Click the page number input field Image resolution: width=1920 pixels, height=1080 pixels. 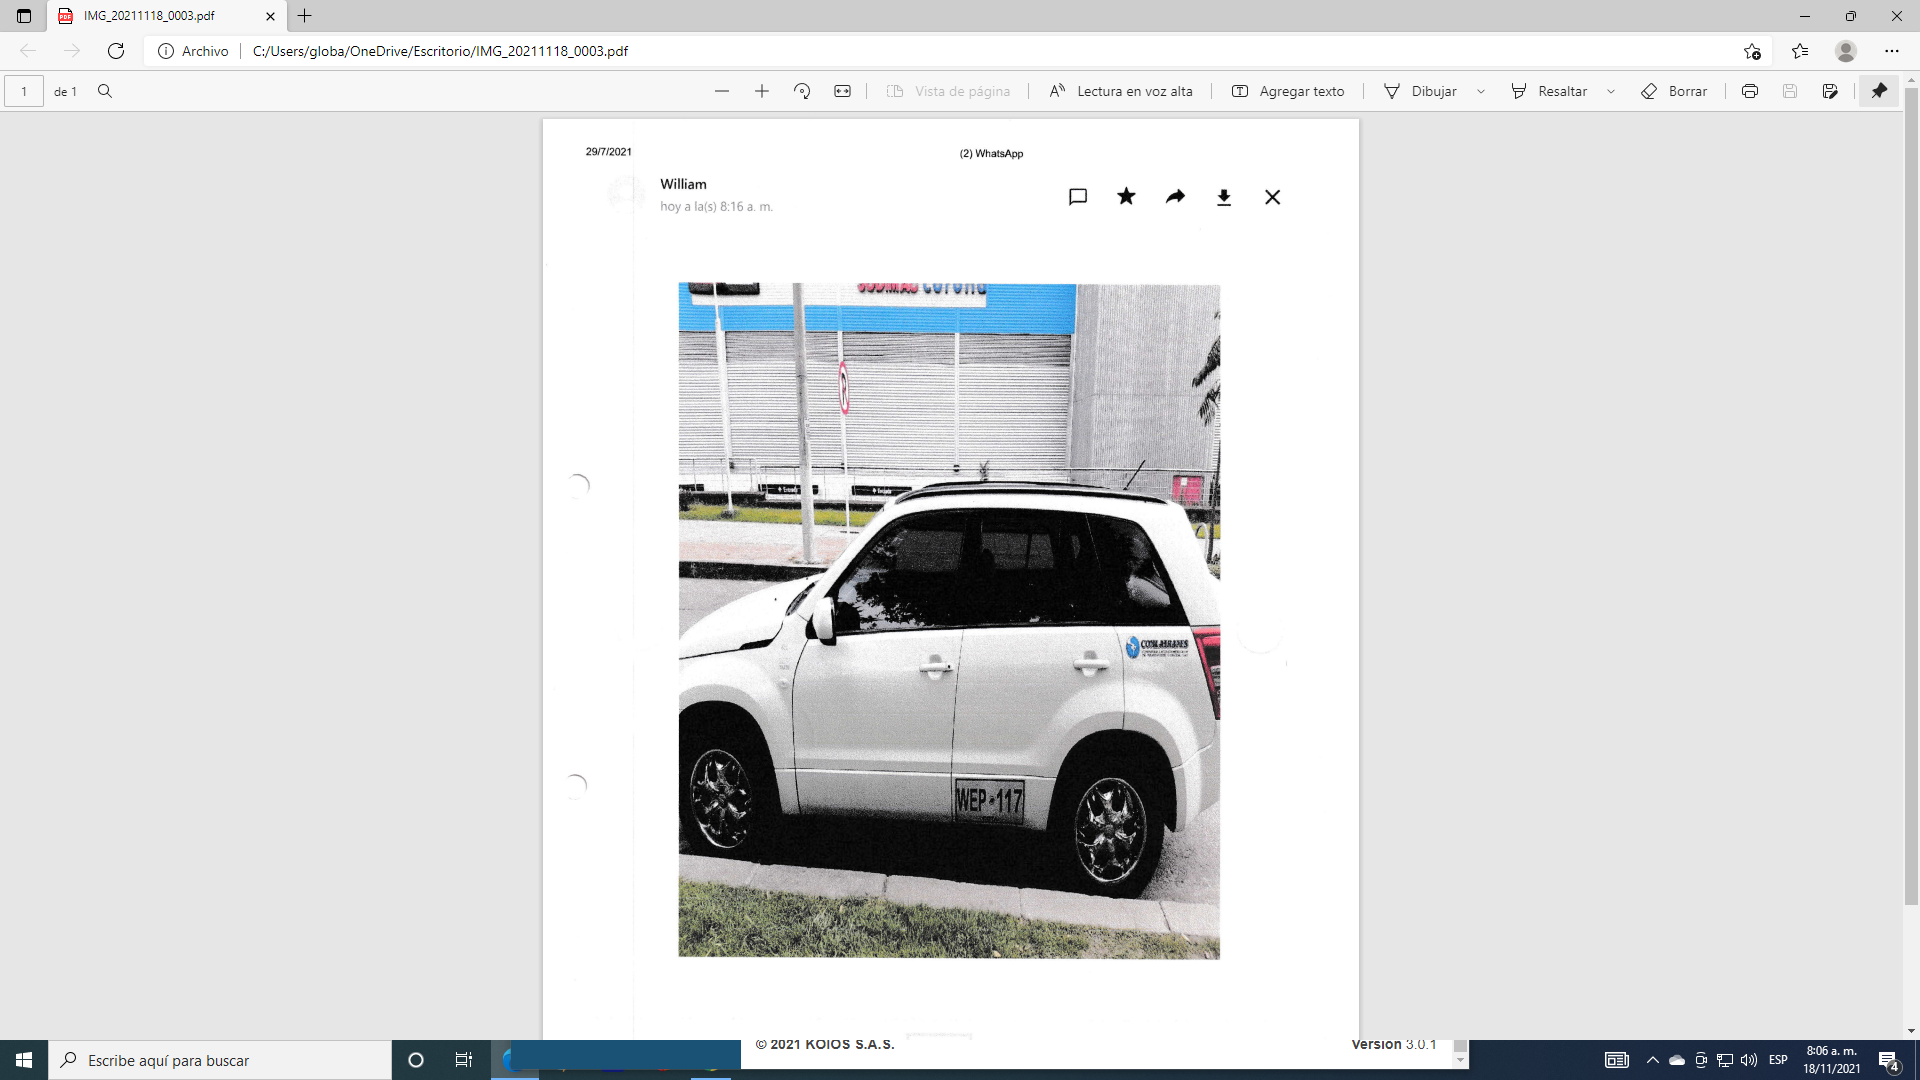[x=24, y=91]
